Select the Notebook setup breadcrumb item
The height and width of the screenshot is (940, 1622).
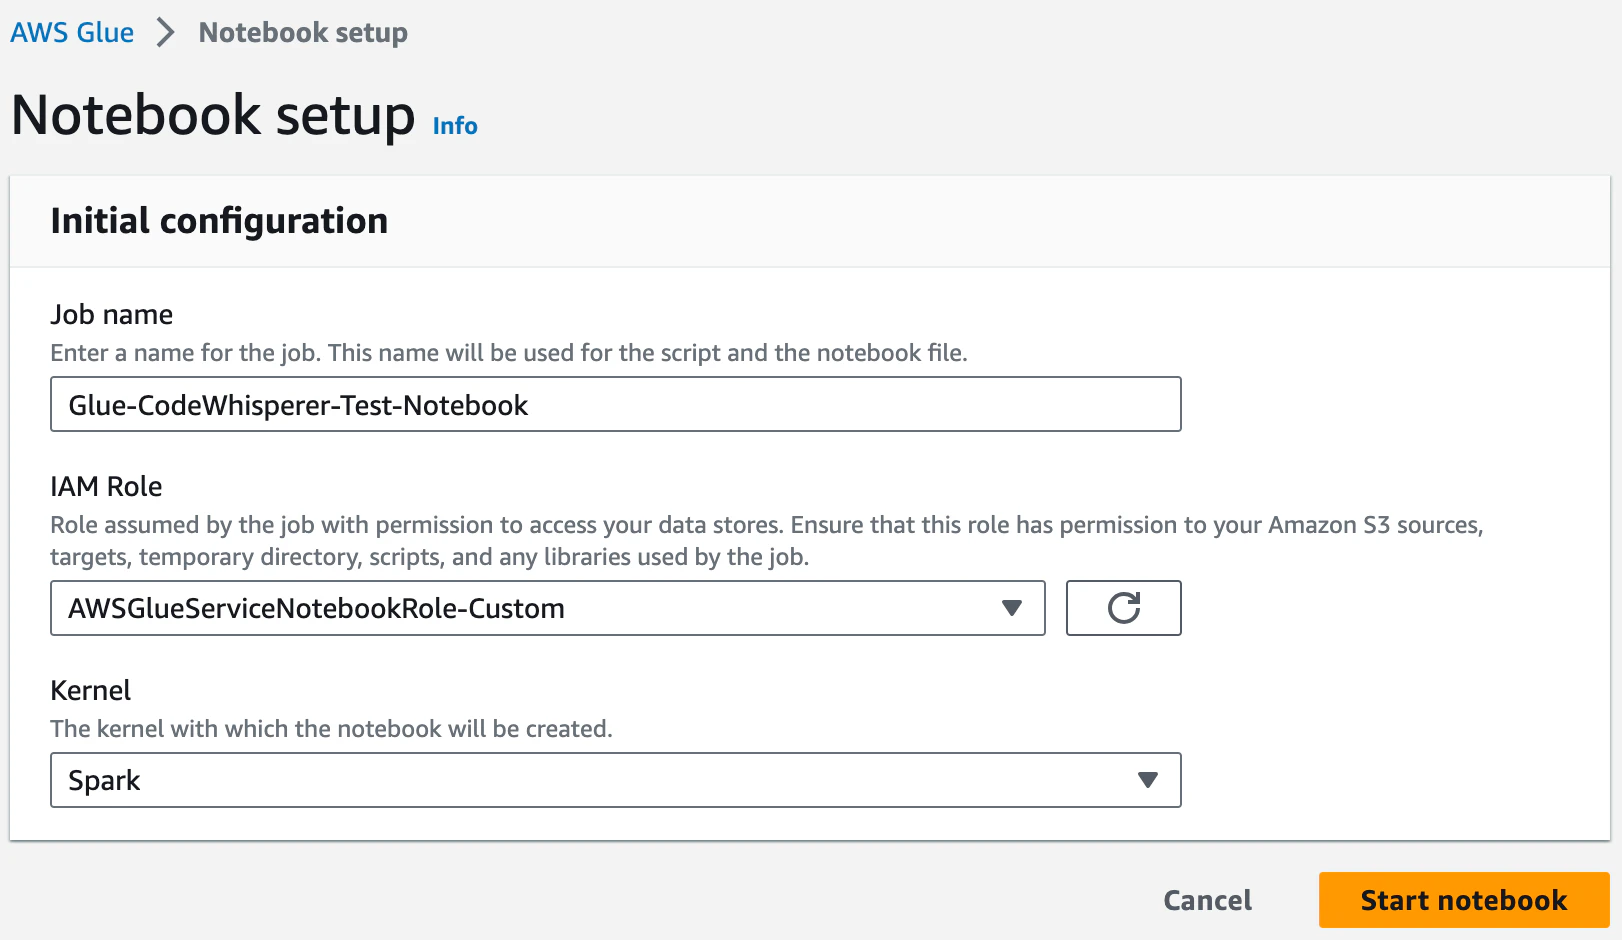click(303, 33)
